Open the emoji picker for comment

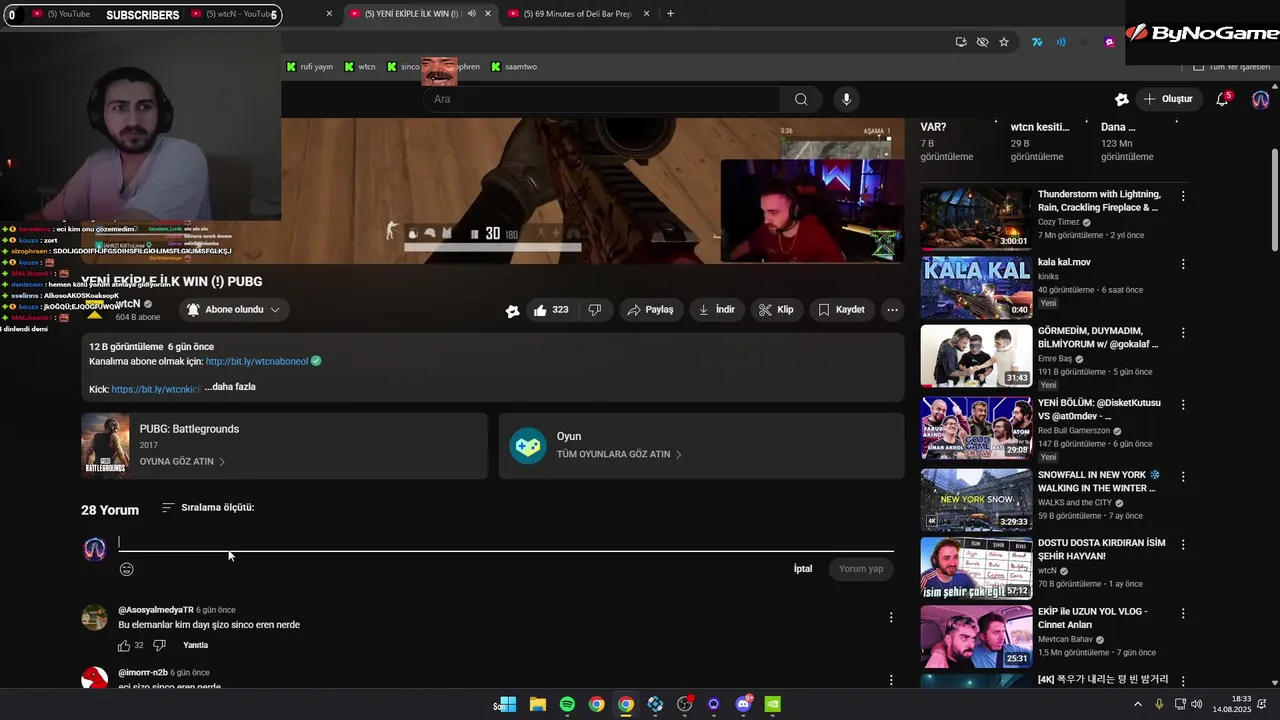click(x=127, y=569)
